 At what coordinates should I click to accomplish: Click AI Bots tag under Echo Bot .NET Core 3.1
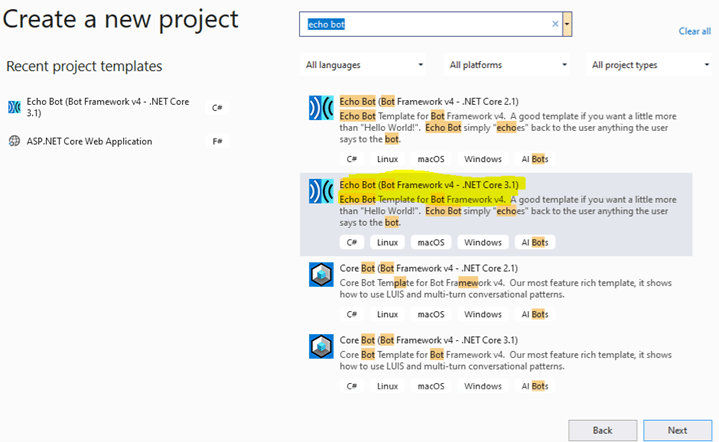[x=535, y=243]
